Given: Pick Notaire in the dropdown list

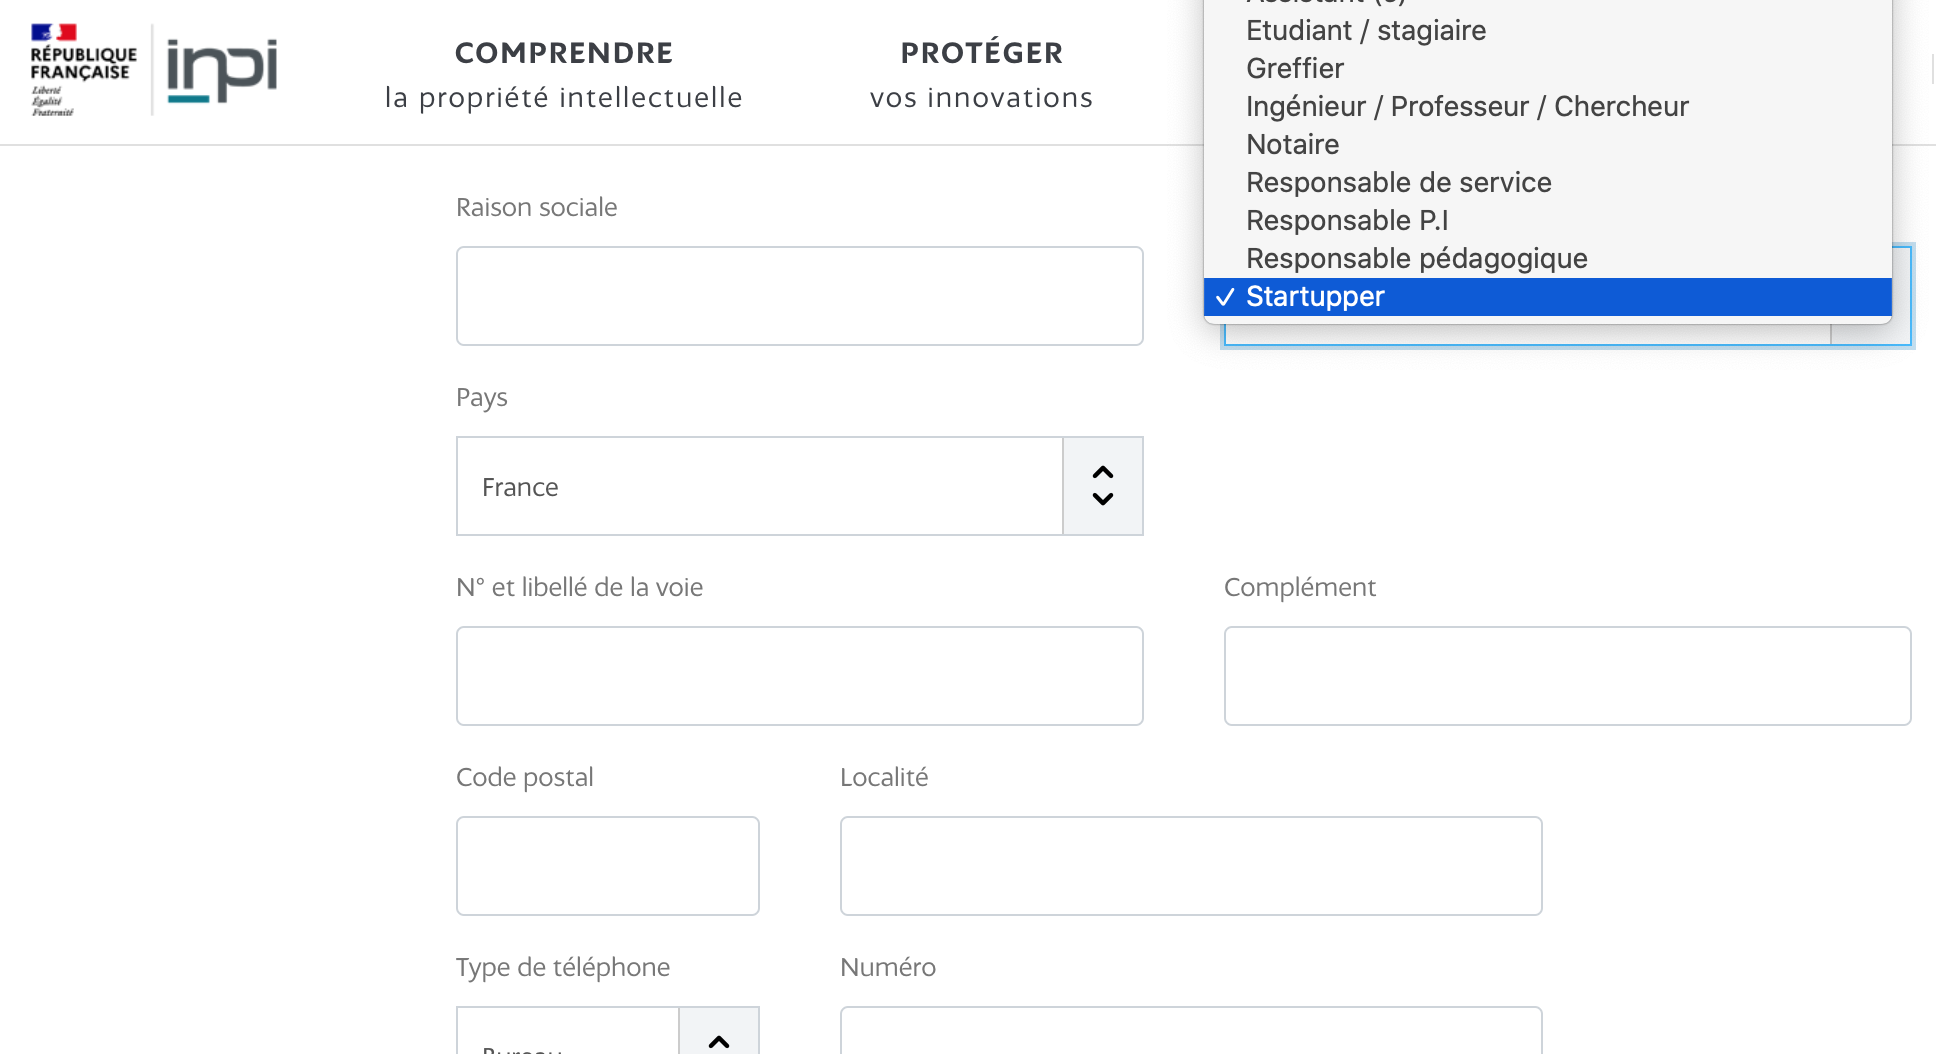Looking at the screenshot, I should (1292, 145).
